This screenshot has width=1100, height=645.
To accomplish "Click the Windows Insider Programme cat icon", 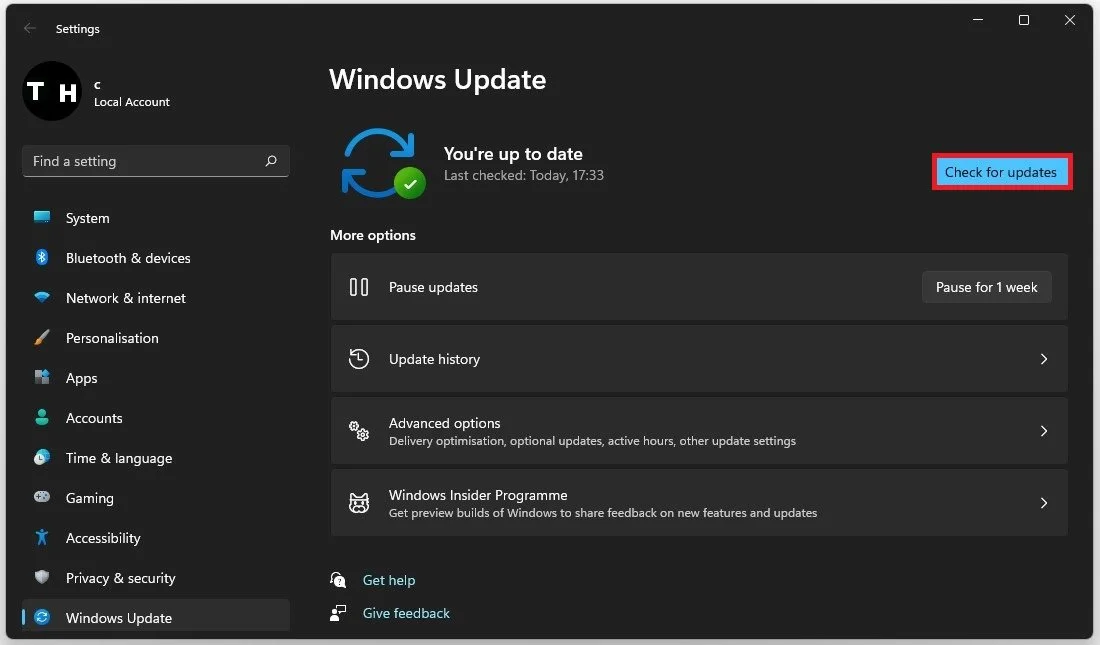I will [x=358, y=503].
